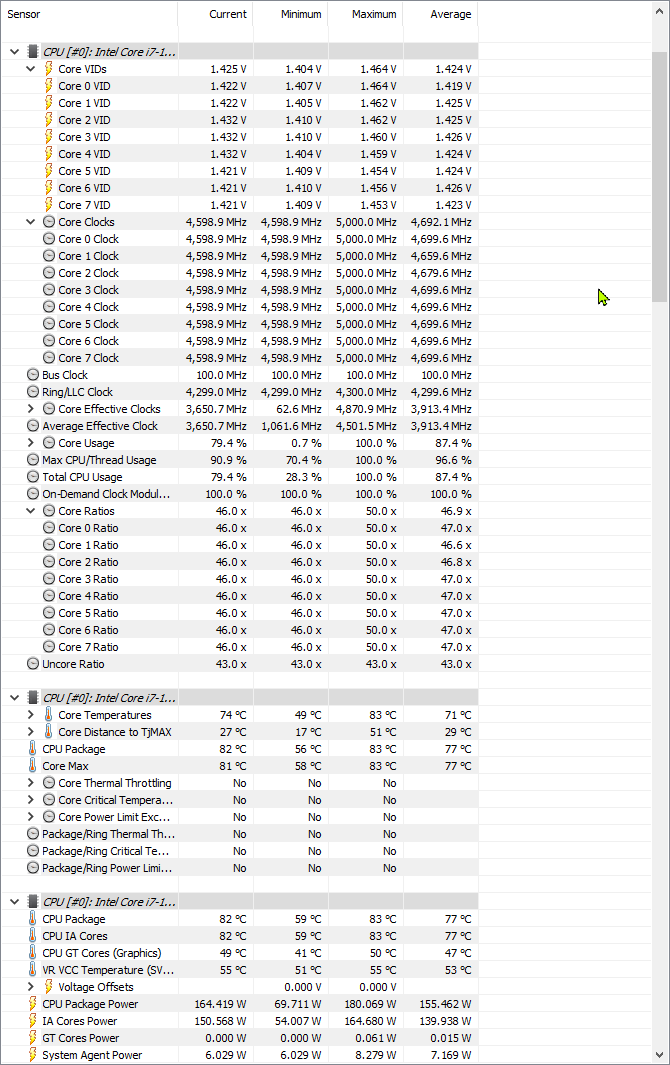Screen dimensions: 670x1065
Task: Click the clock icon beside Bus Clock
Action: [33, 375]
